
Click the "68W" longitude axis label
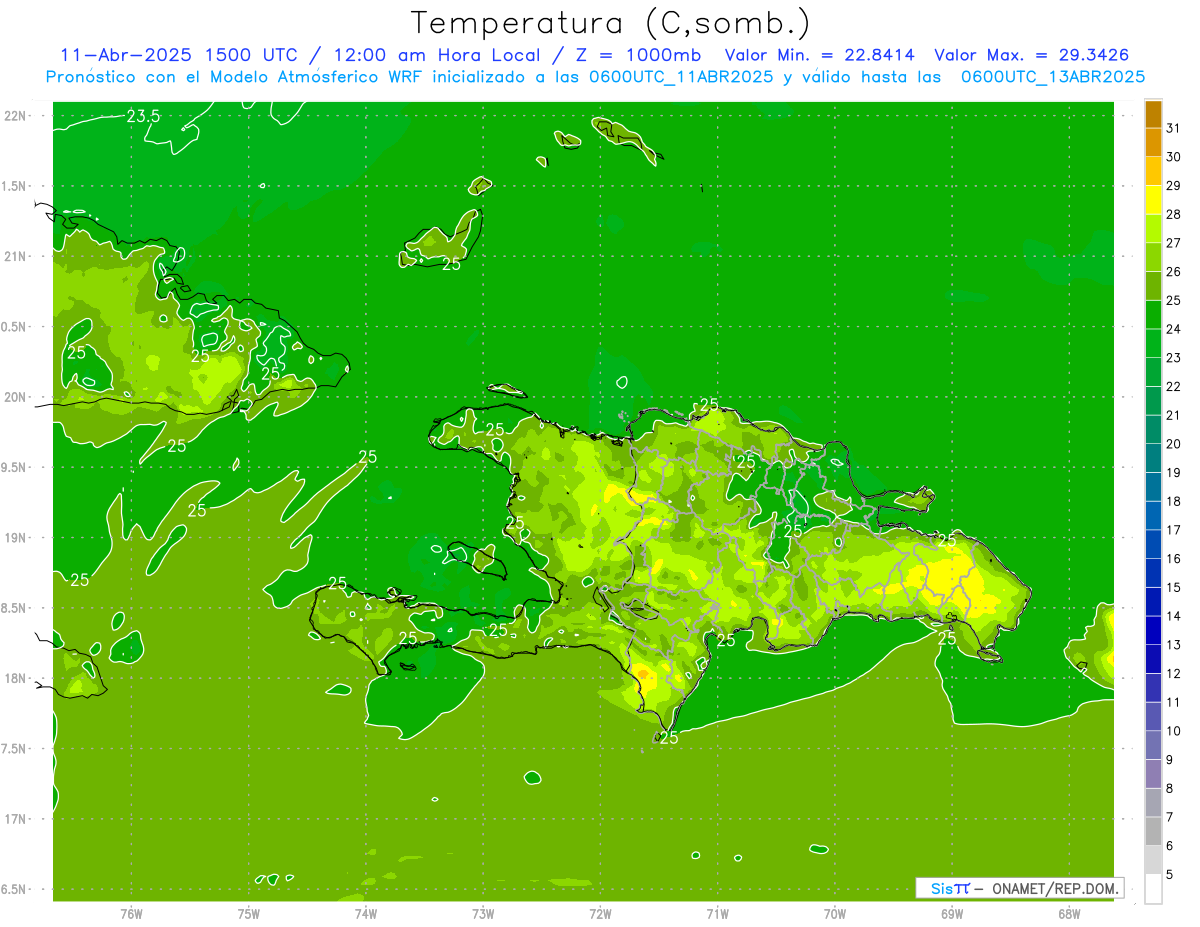[x=1069, y=913]
